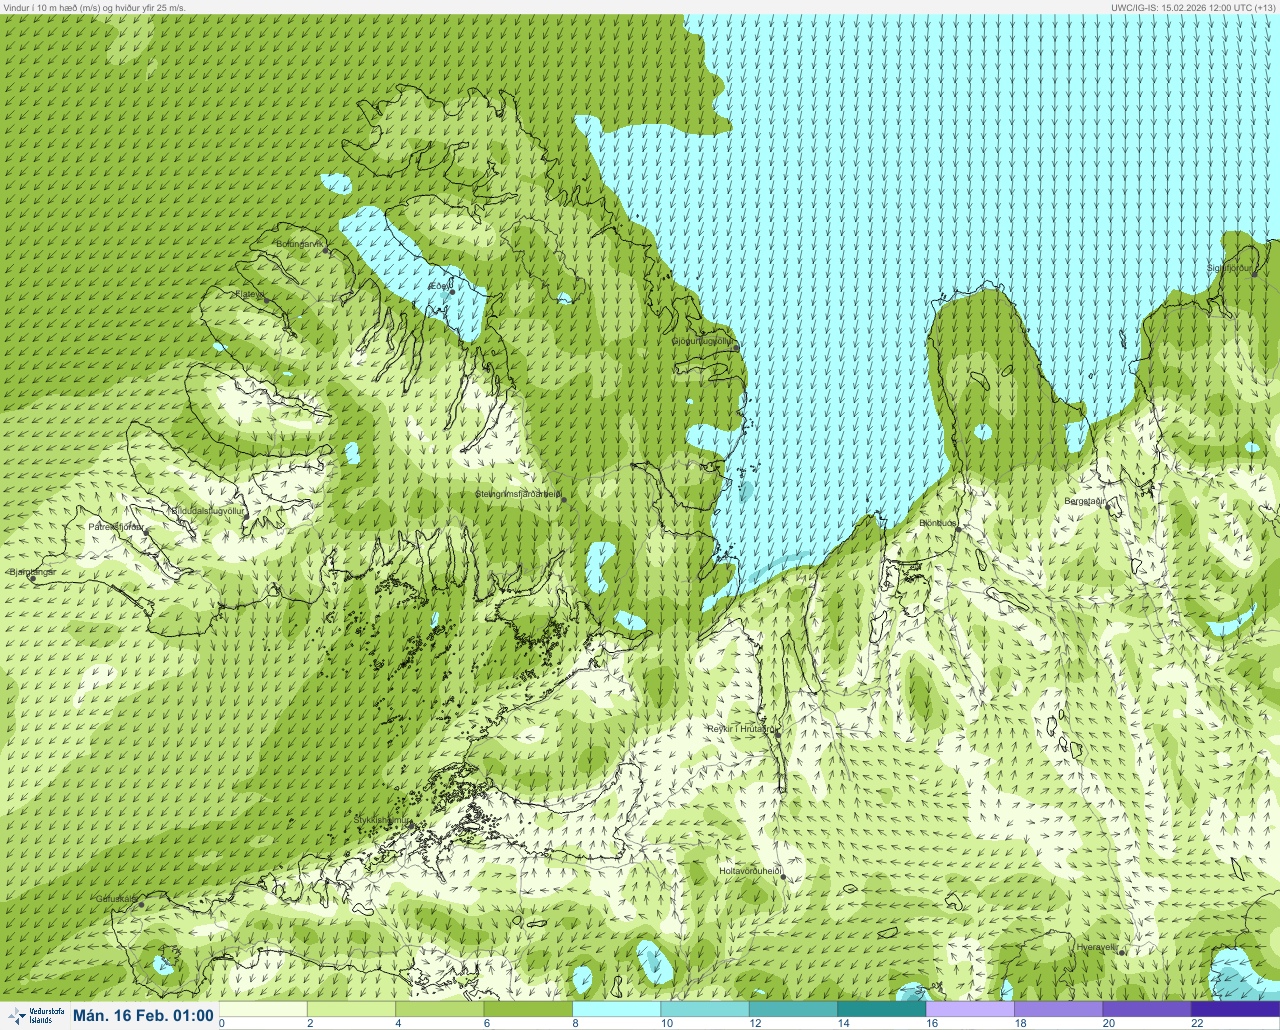Click the Hveravellir station label
This screenshot has width=1280, height=1030.
coord(1096,946)
